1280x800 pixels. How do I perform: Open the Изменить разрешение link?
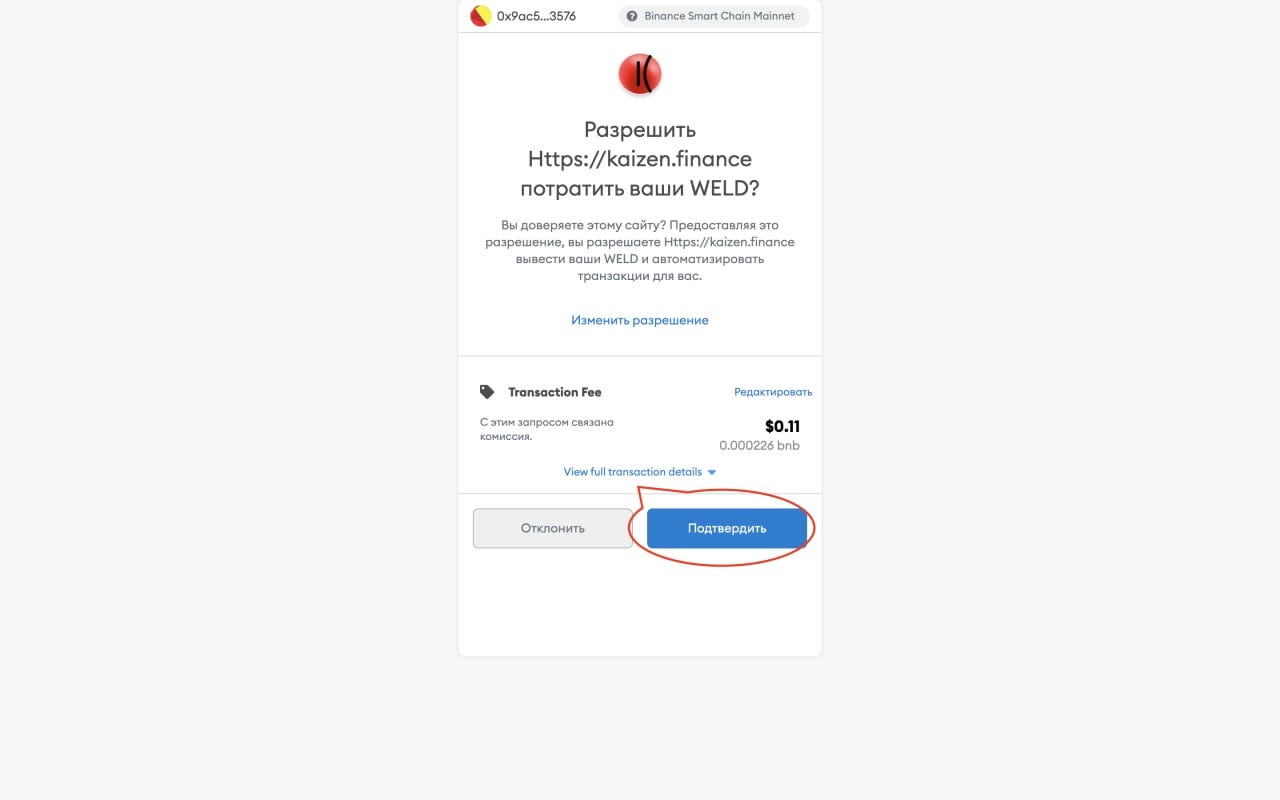[x=640, y=320]
